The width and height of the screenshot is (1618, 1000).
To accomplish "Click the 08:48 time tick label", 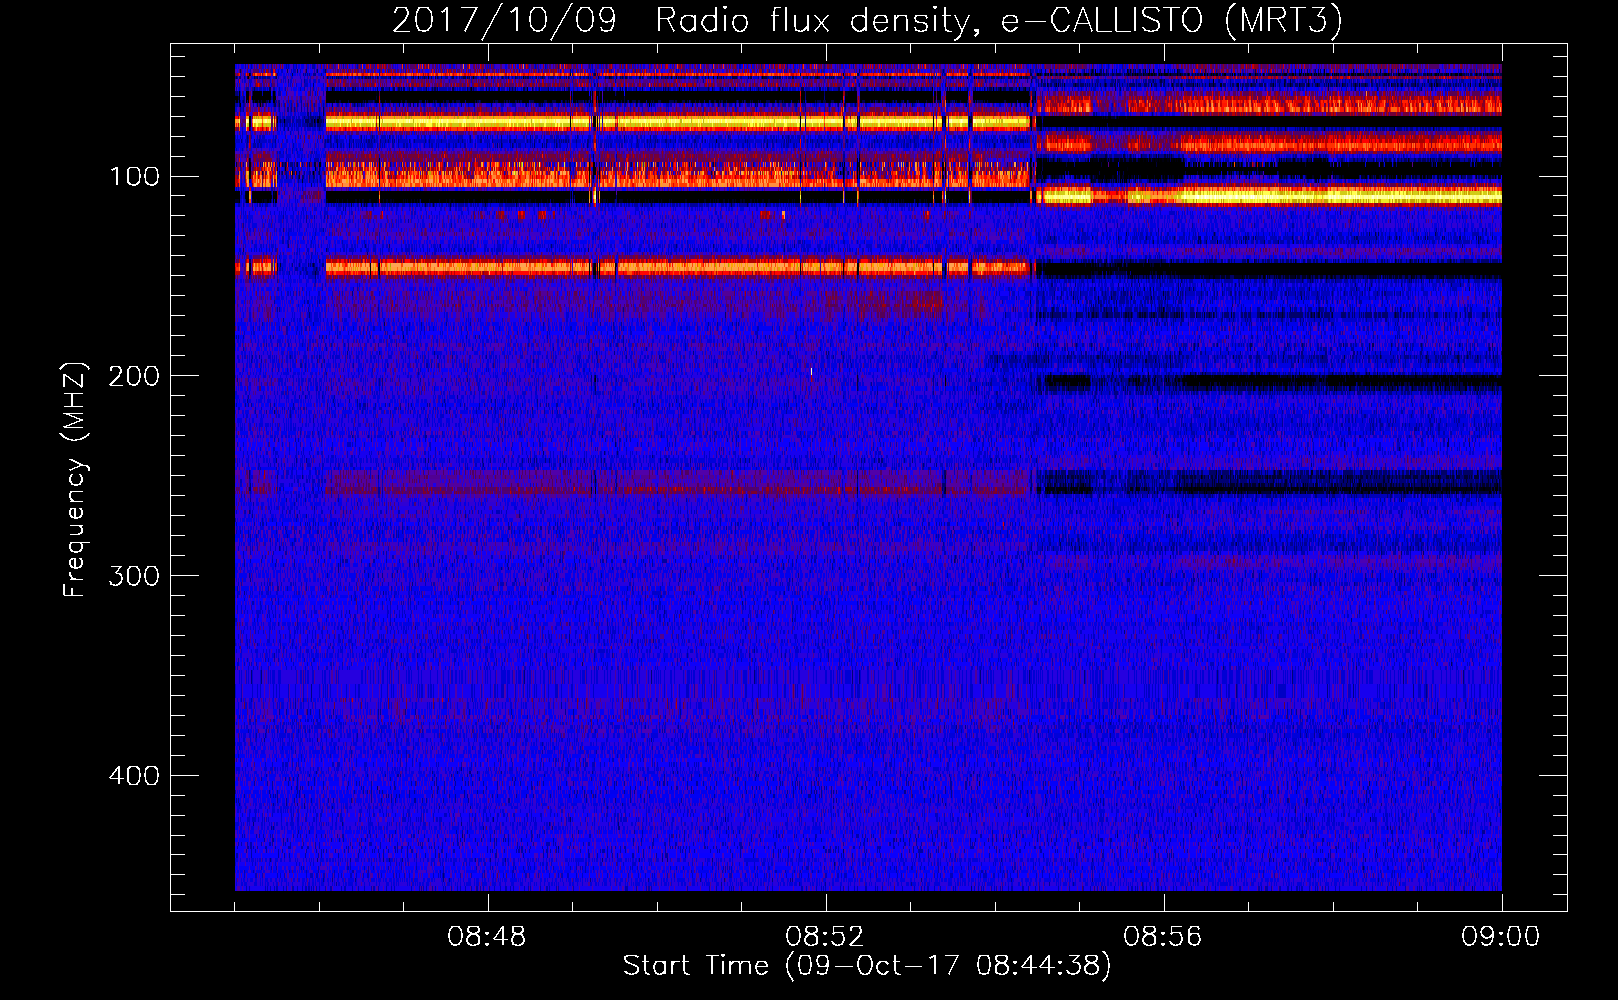I will 487,937.
